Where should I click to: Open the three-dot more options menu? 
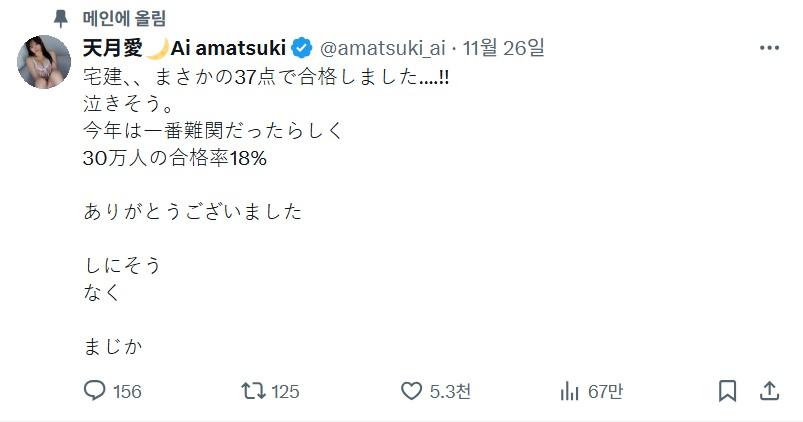pos(769,48)
